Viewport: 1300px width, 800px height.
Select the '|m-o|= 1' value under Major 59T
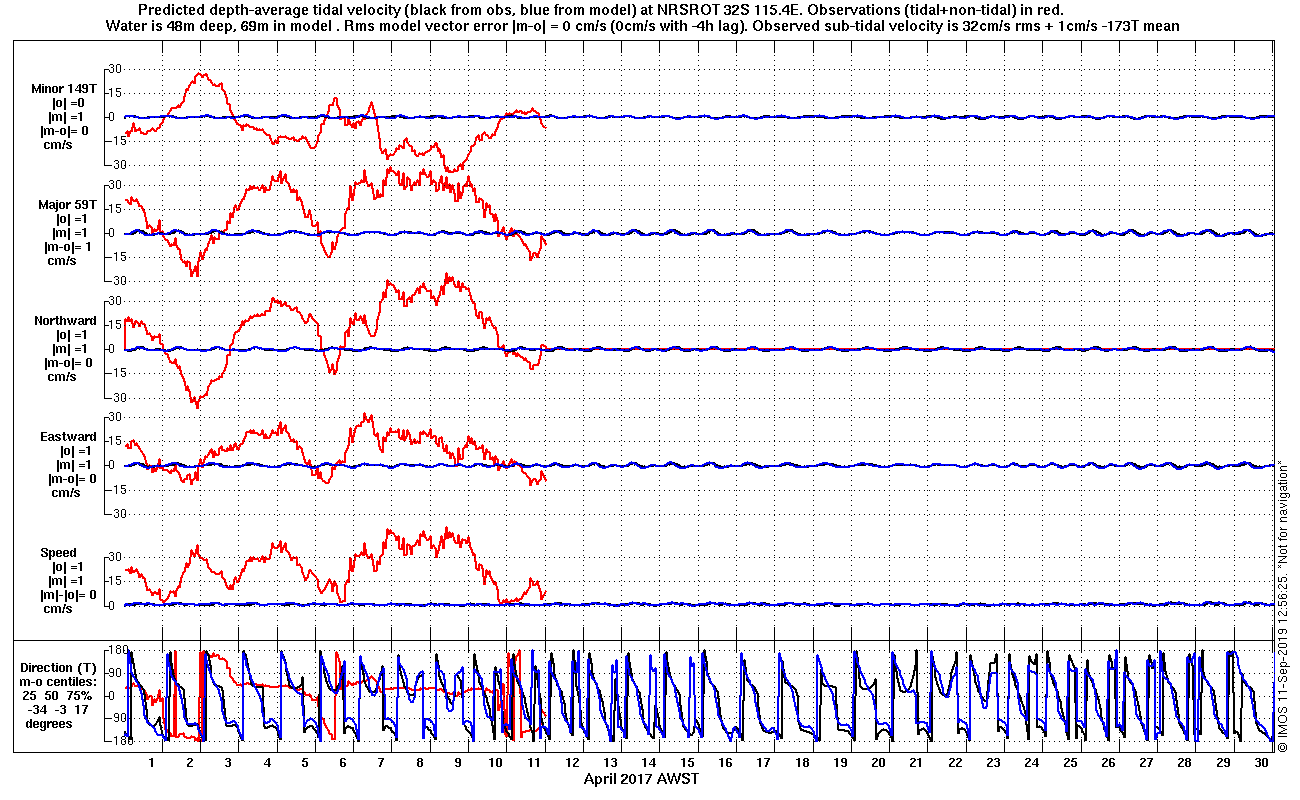(x=67, y=247)
